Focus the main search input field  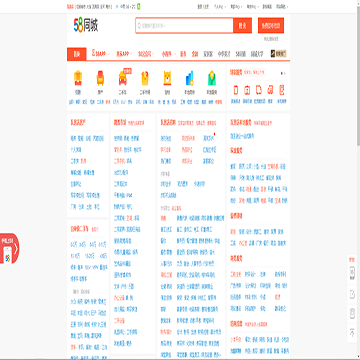pyautogui.click(x=184, y=26)
